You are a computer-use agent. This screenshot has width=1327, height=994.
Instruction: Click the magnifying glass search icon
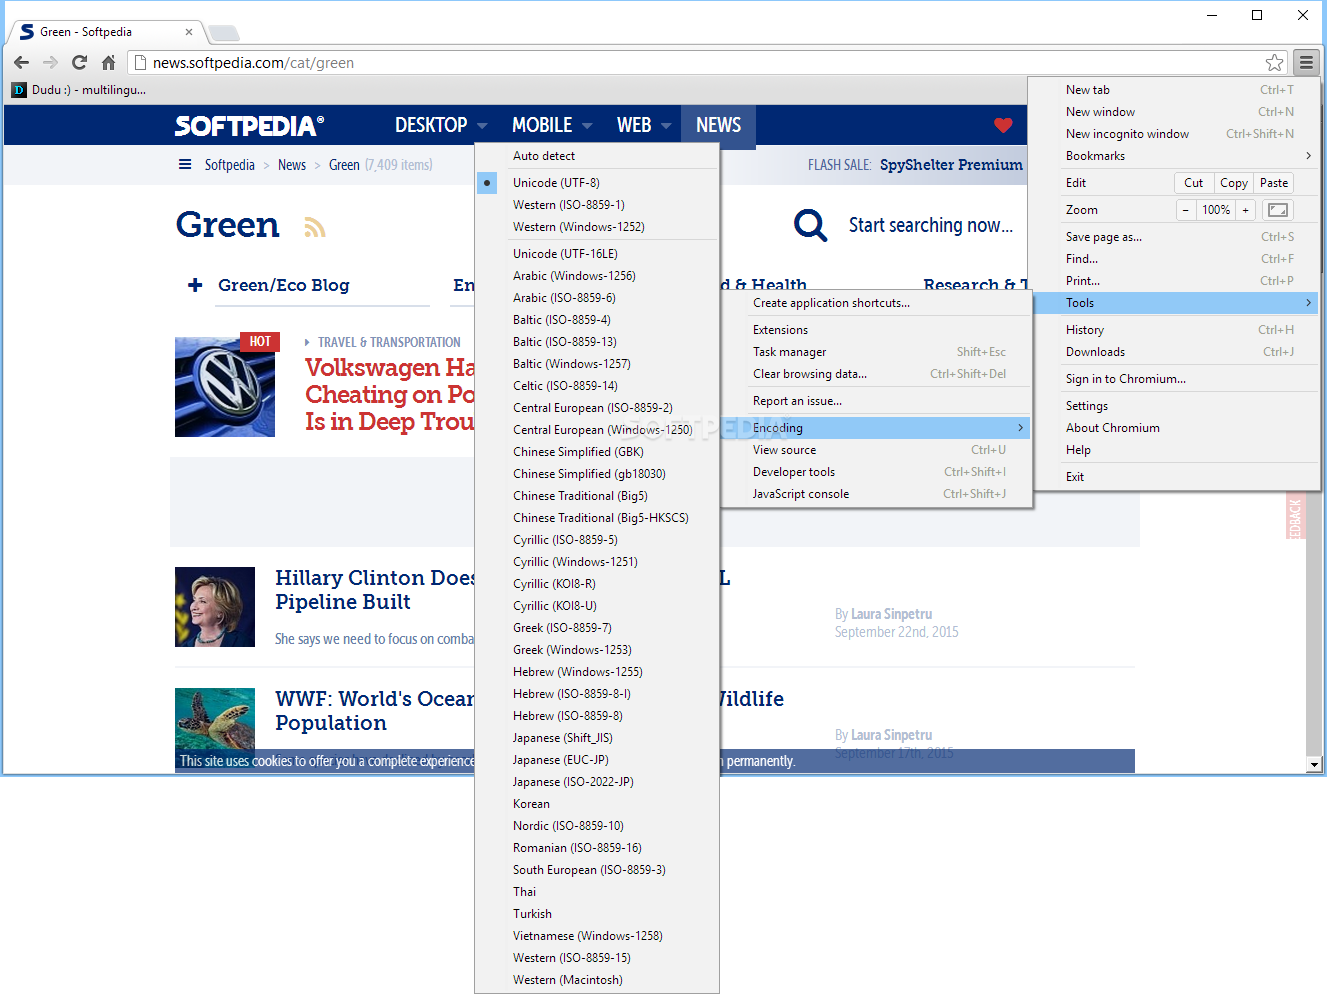pos(811,225)
